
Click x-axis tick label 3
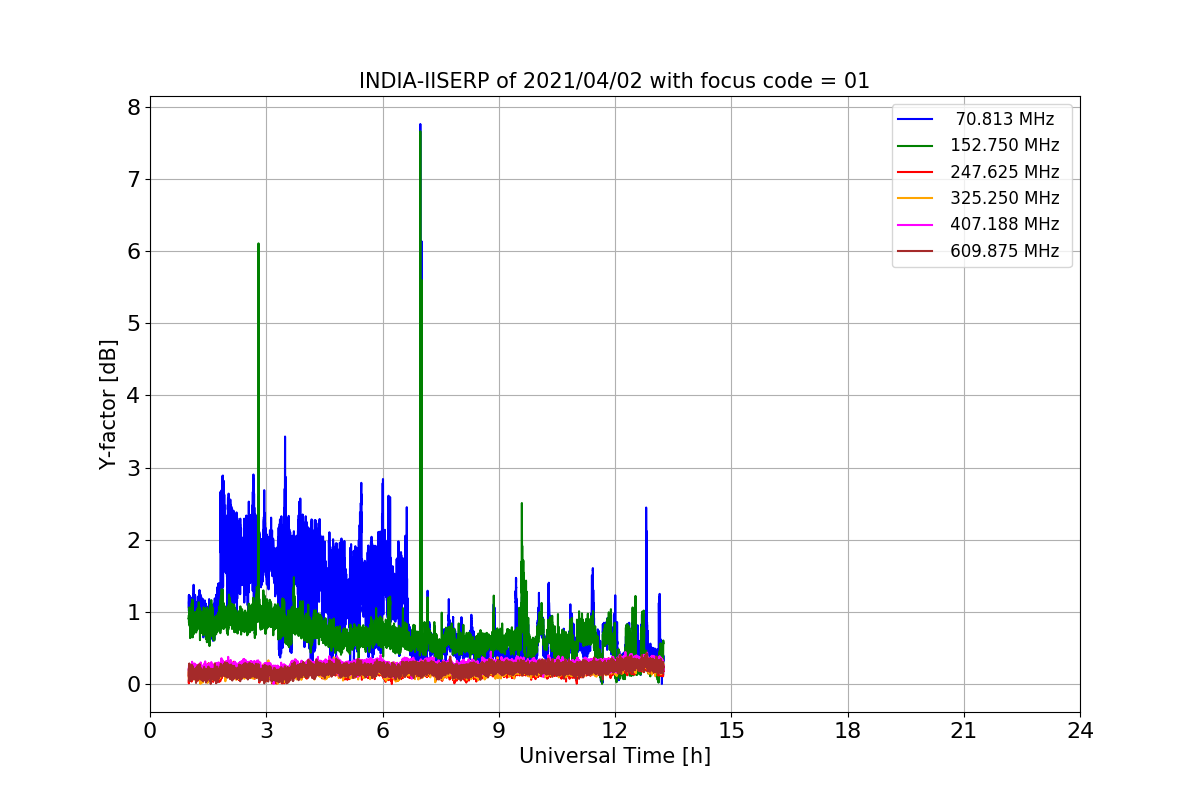(266, 730)
